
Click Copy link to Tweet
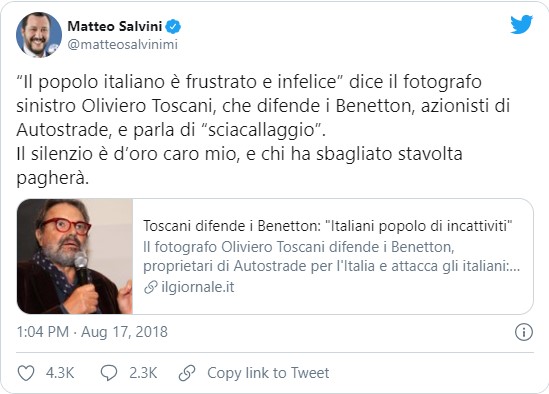point(268,373)
